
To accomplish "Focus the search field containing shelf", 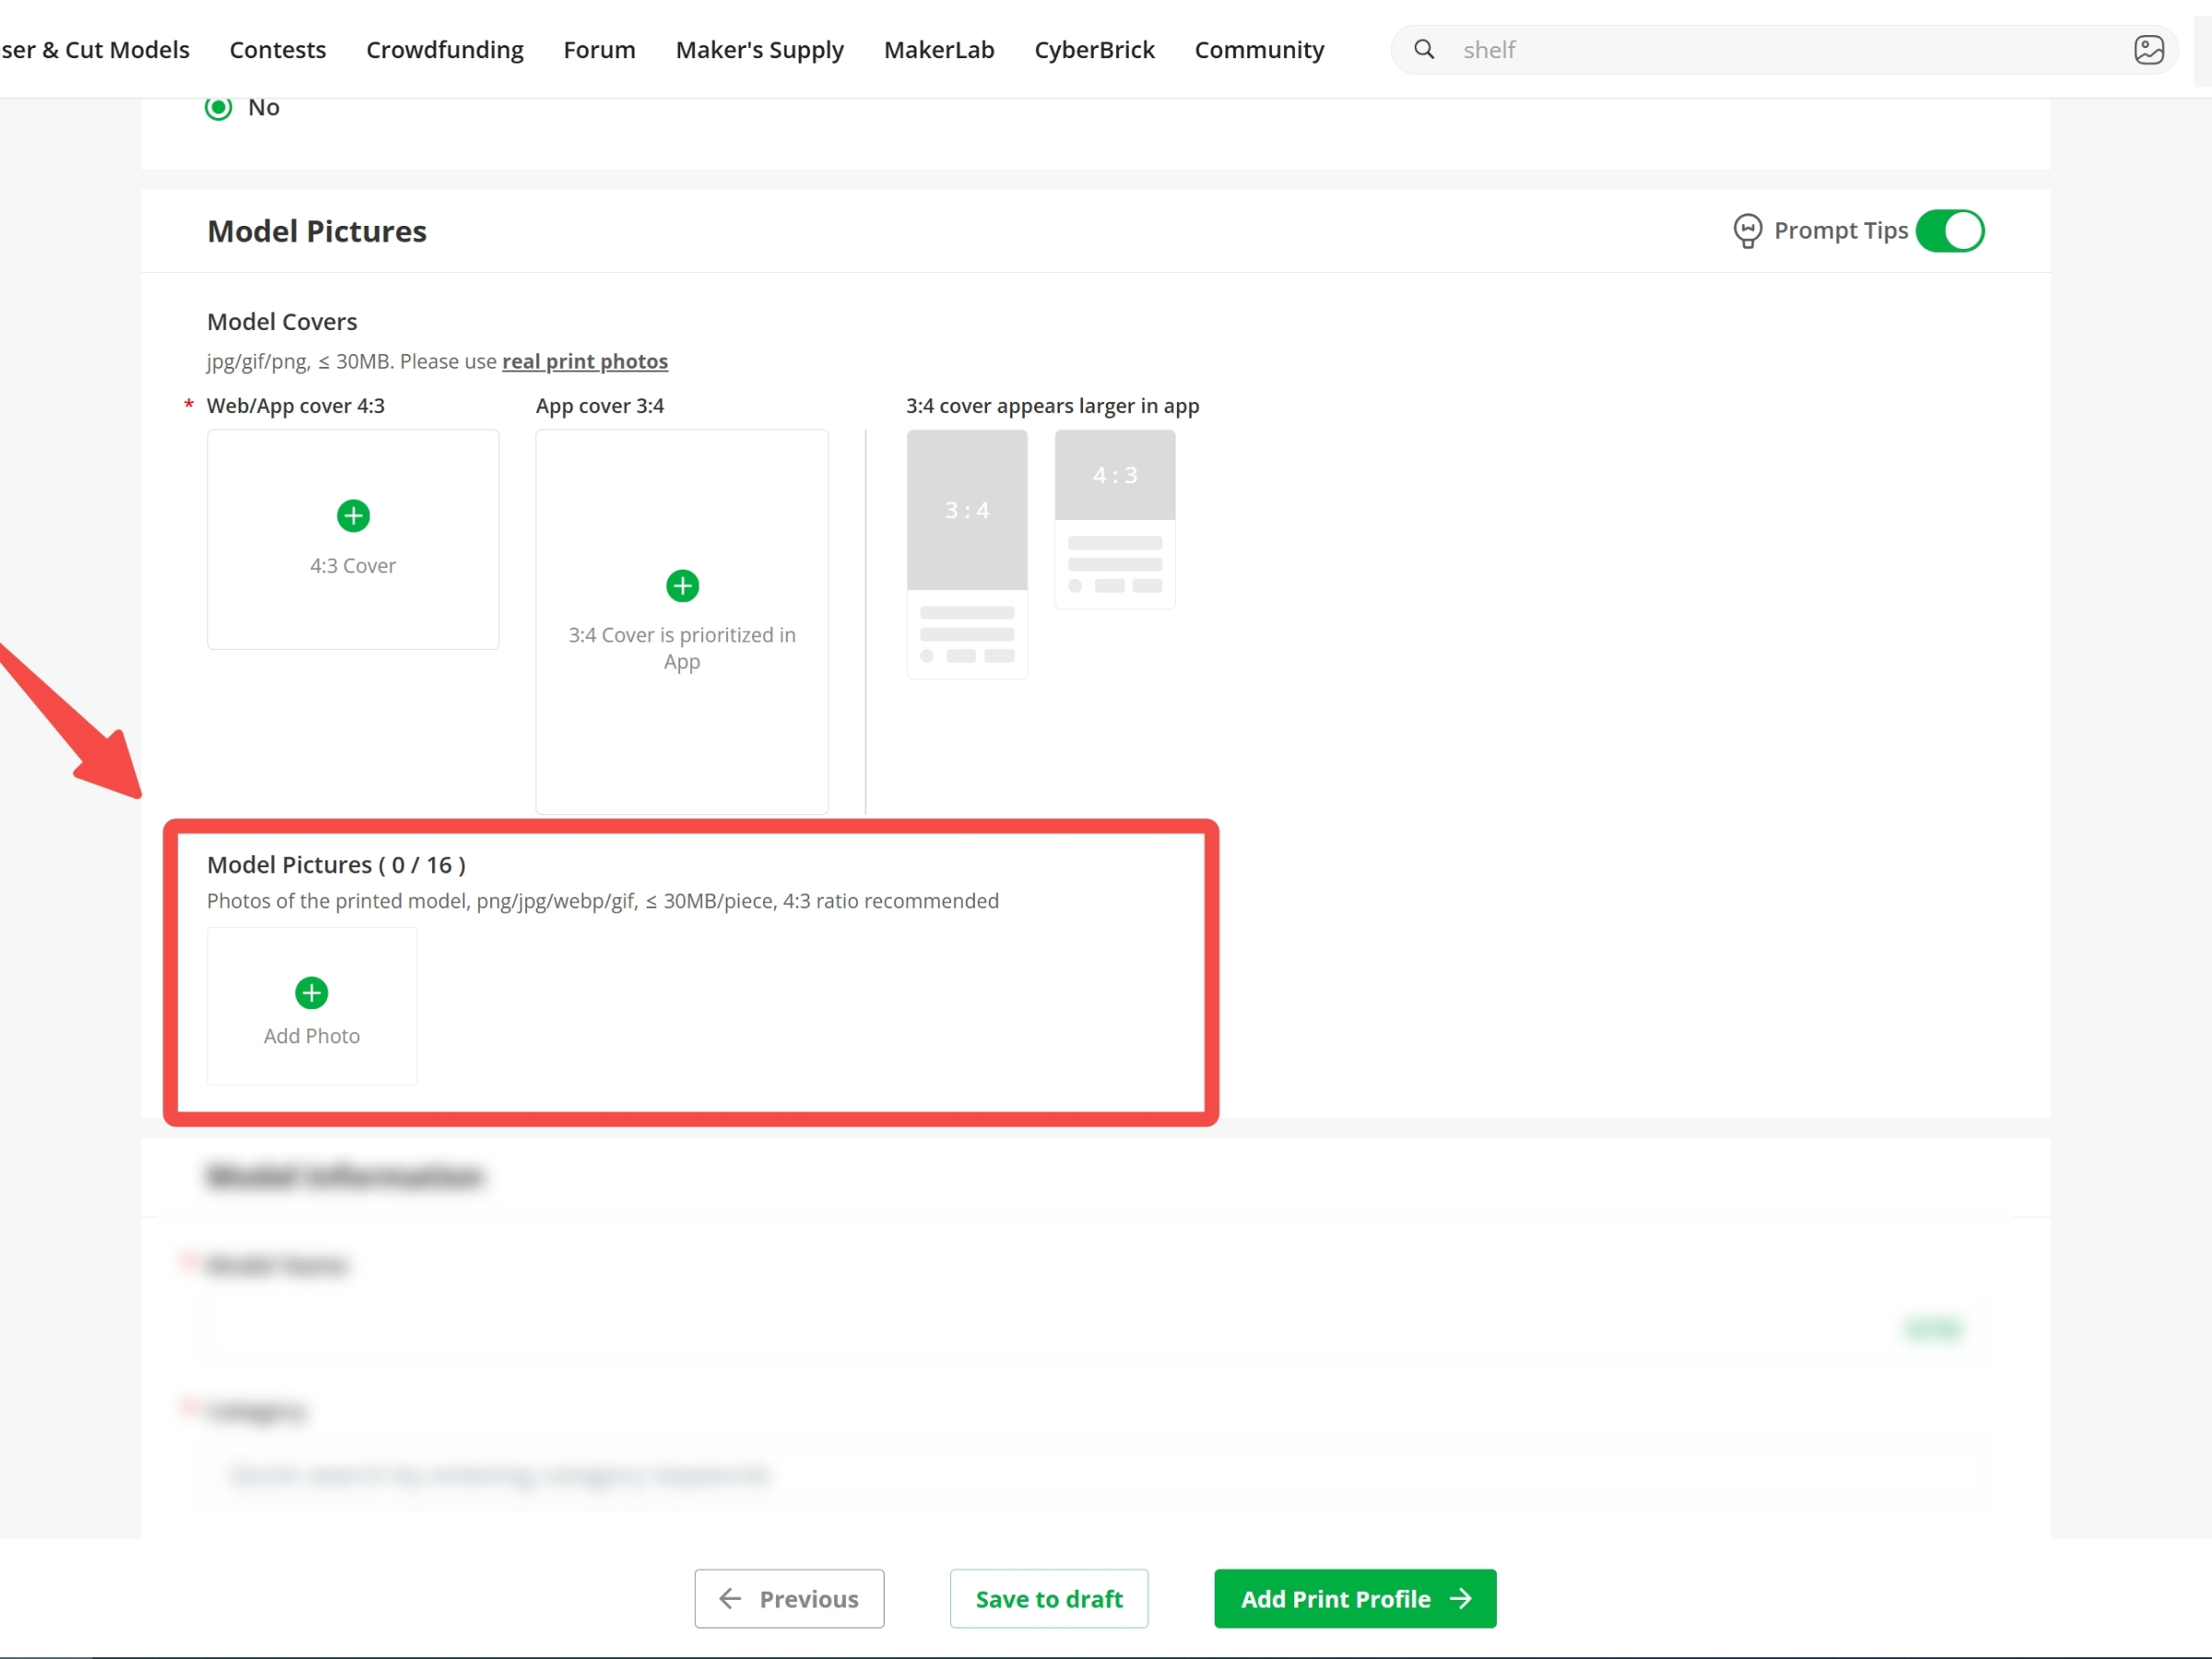I will (1785, 50).
